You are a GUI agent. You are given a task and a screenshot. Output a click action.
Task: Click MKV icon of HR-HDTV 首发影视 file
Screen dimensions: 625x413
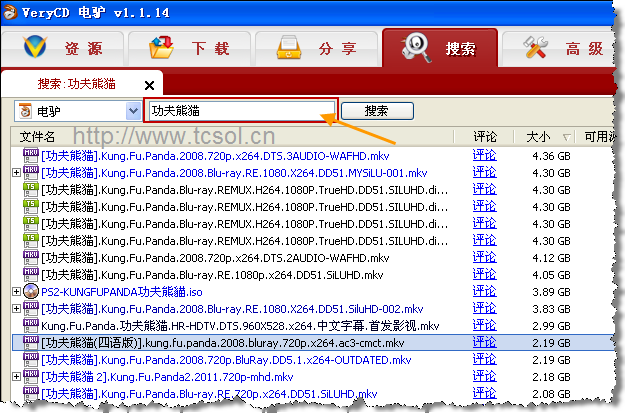point(31,326)
